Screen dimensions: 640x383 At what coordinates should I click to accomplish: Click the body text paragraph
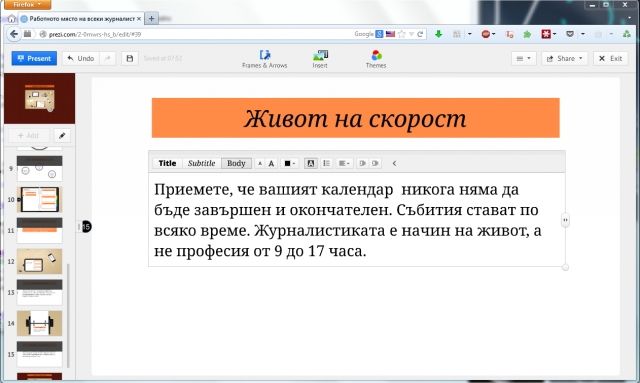click(348, 220)
